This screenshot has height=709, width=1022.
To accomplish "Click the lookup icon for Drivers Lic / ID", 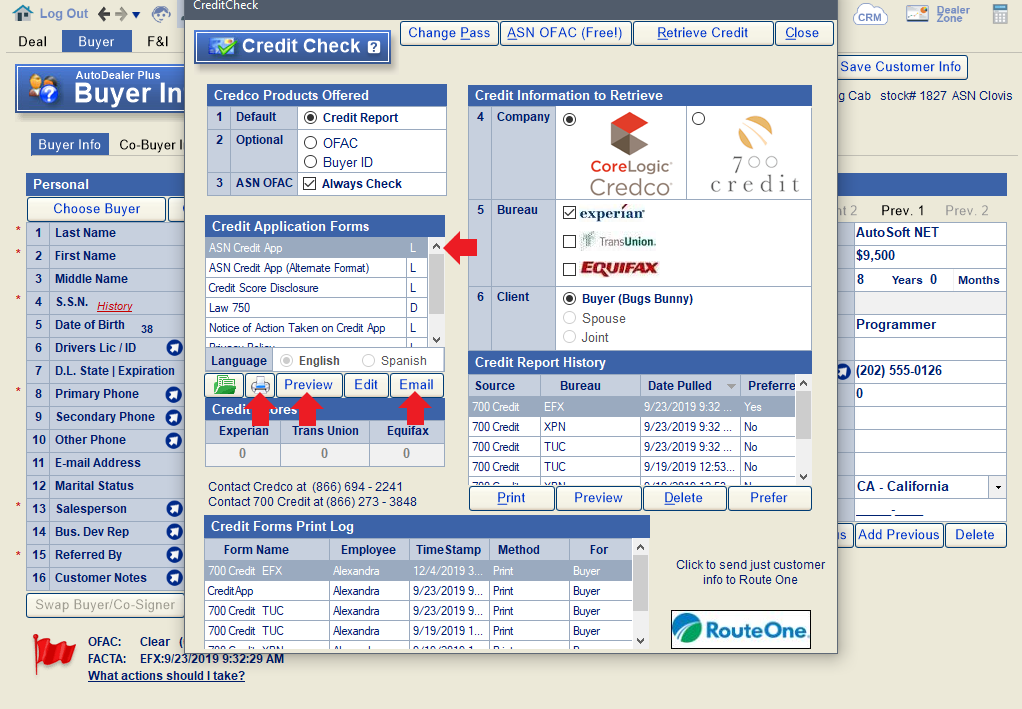I will point(173,347).
